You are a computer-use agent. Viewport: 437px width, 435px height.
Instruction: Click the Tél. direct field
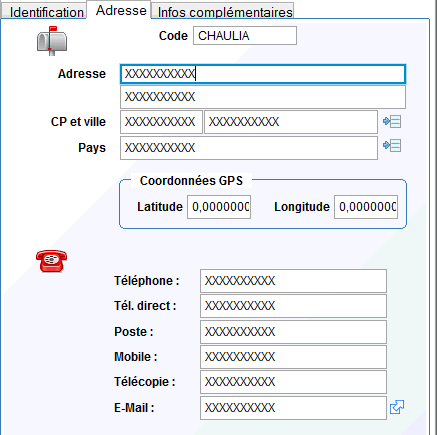293,306
